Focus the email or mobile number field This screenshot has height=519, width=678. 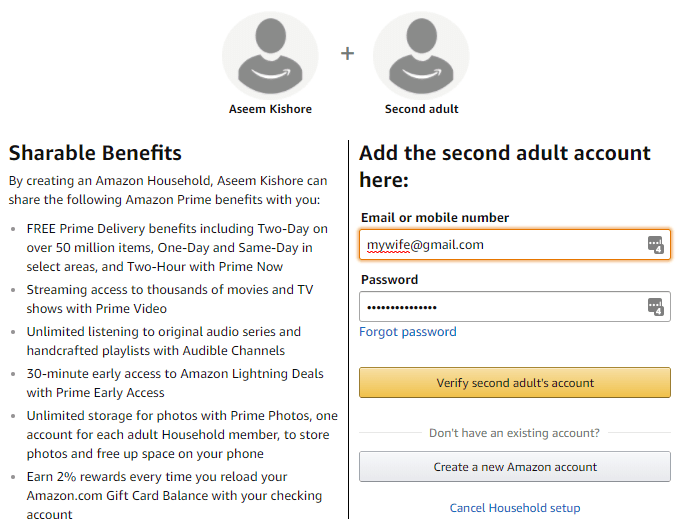500,244
